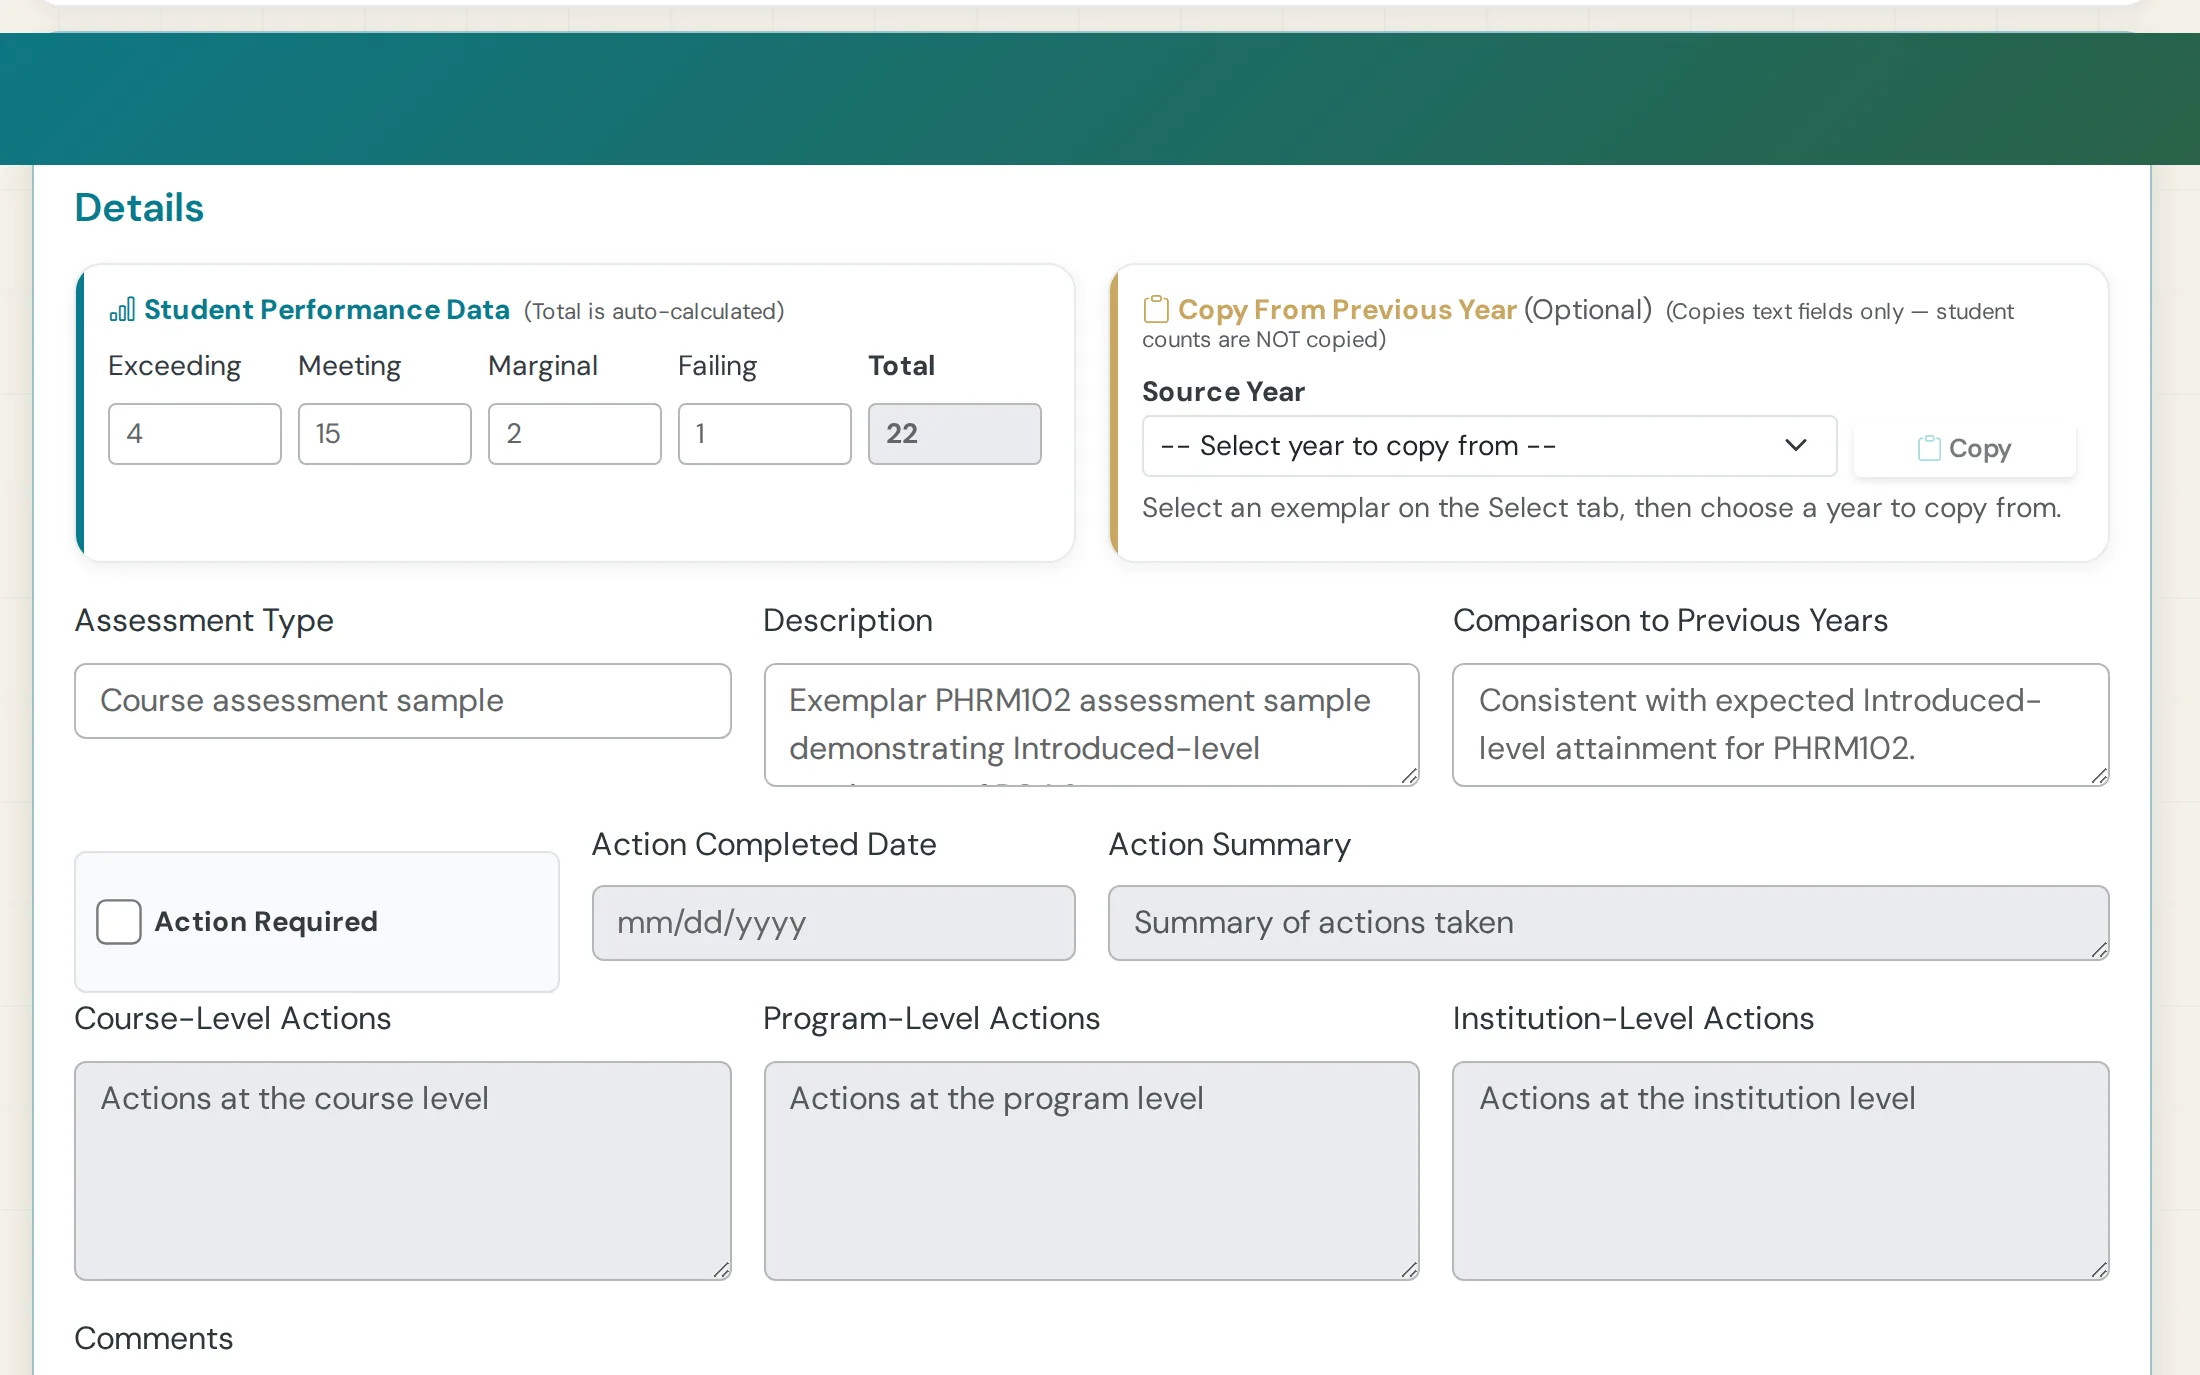Click the Course-Level Actions textarea
2200x1375 pixels.
coord(403,1171)
